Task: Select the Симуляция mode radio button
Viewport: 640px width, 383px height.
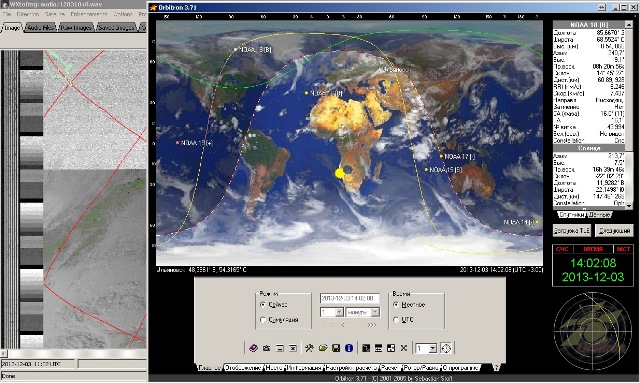Action: pyautogui.click(x=263, y=320)
